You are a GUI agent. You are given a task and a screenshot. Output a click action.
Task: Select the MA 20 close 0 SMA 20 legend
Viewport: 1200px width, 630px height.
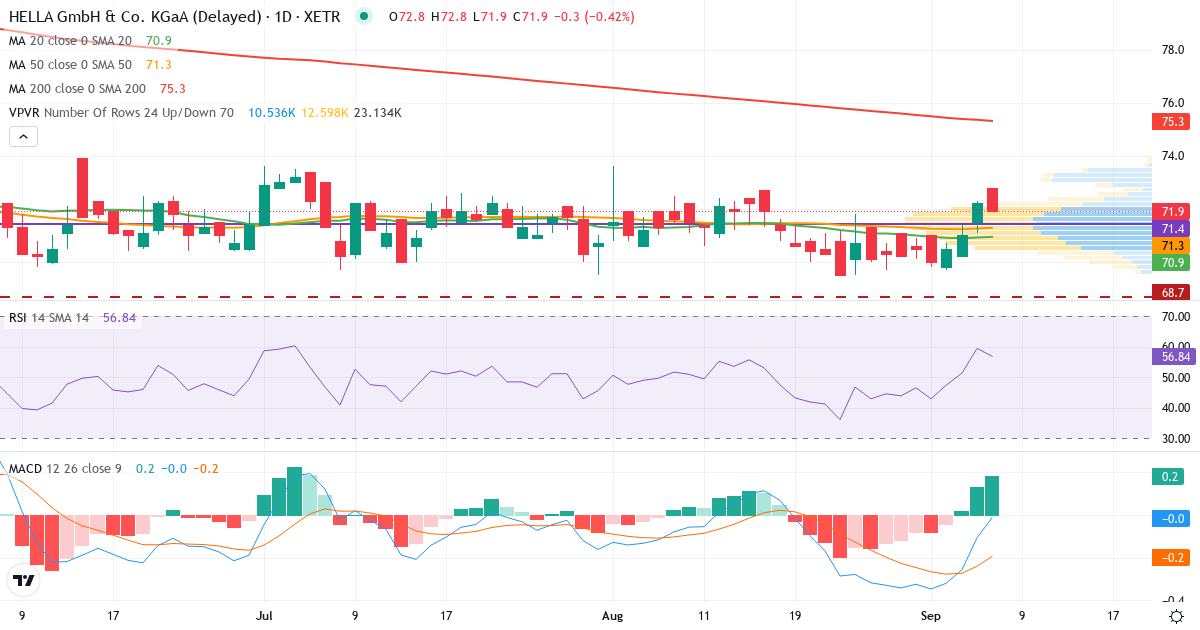(71, 41)
